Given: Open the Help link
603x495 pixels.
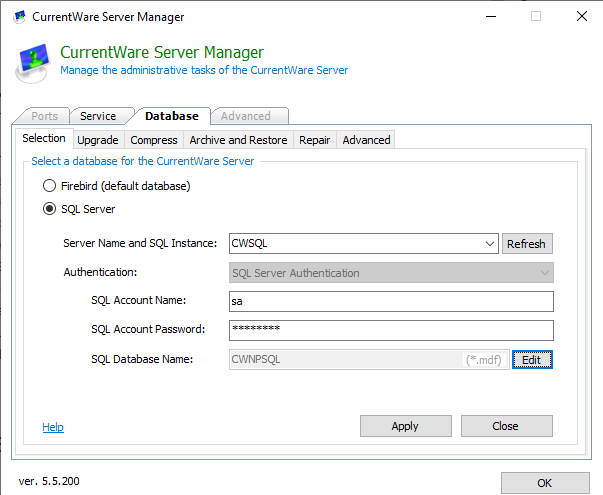Looking at the screenshot, I should [53, 427].
